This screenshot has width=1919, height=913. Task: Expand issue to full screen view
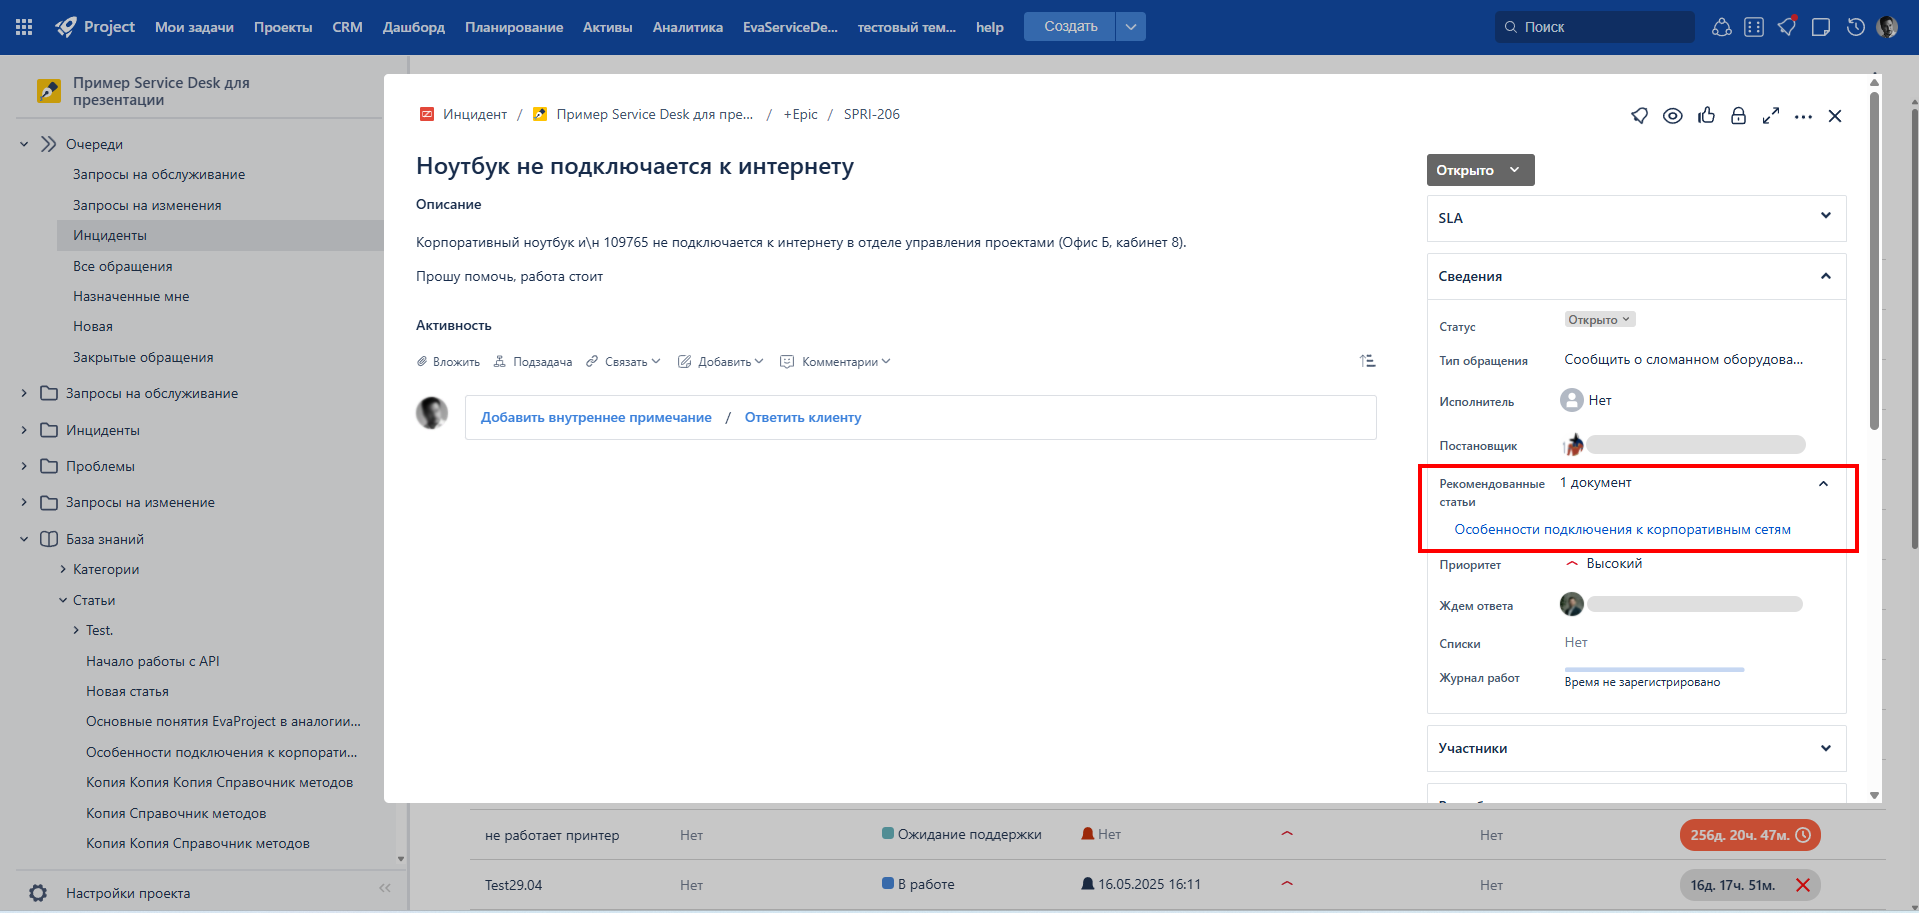[x=1771, y=116]
